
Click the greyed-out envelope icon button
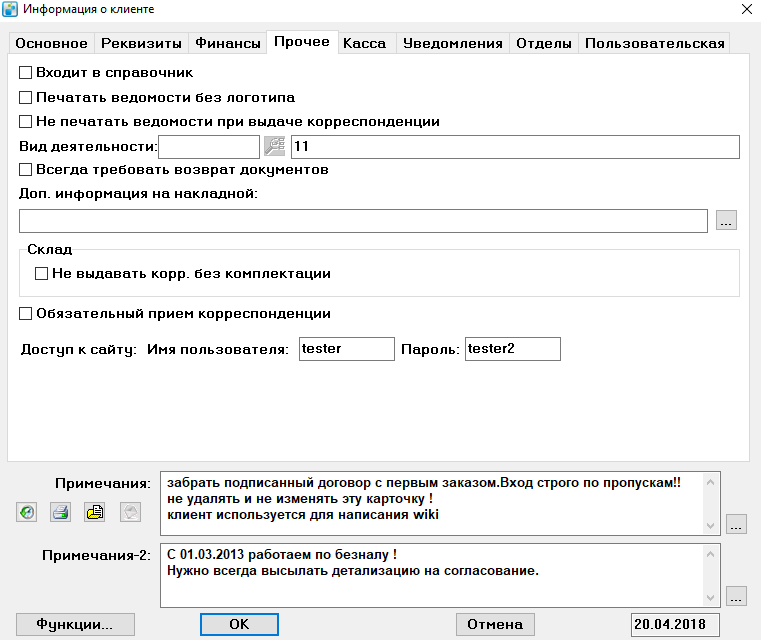131,512
